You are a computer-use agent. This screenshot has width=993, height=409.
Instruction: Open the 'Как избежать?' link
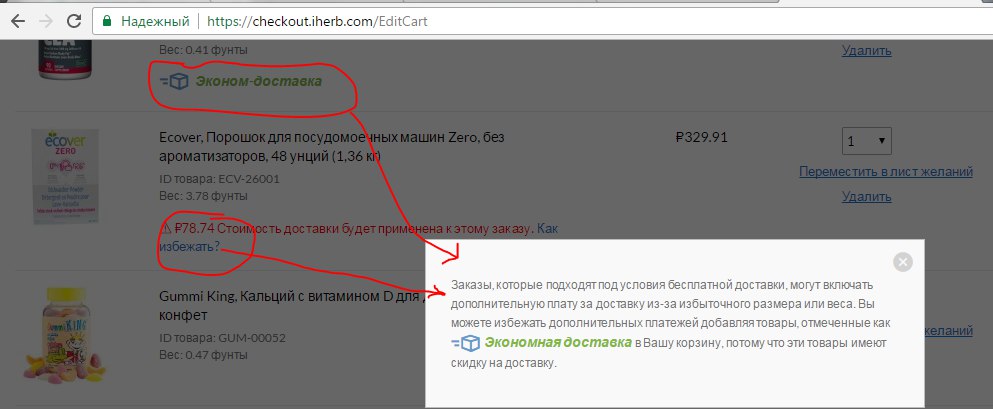pos(358,237)
